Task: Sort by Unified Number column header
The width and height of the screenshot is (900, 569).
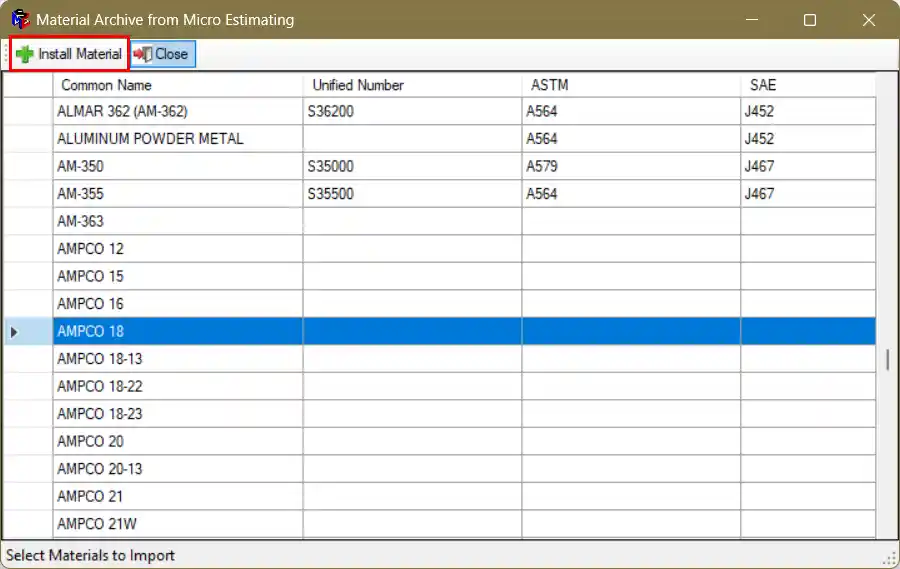Action: point(412,85)
